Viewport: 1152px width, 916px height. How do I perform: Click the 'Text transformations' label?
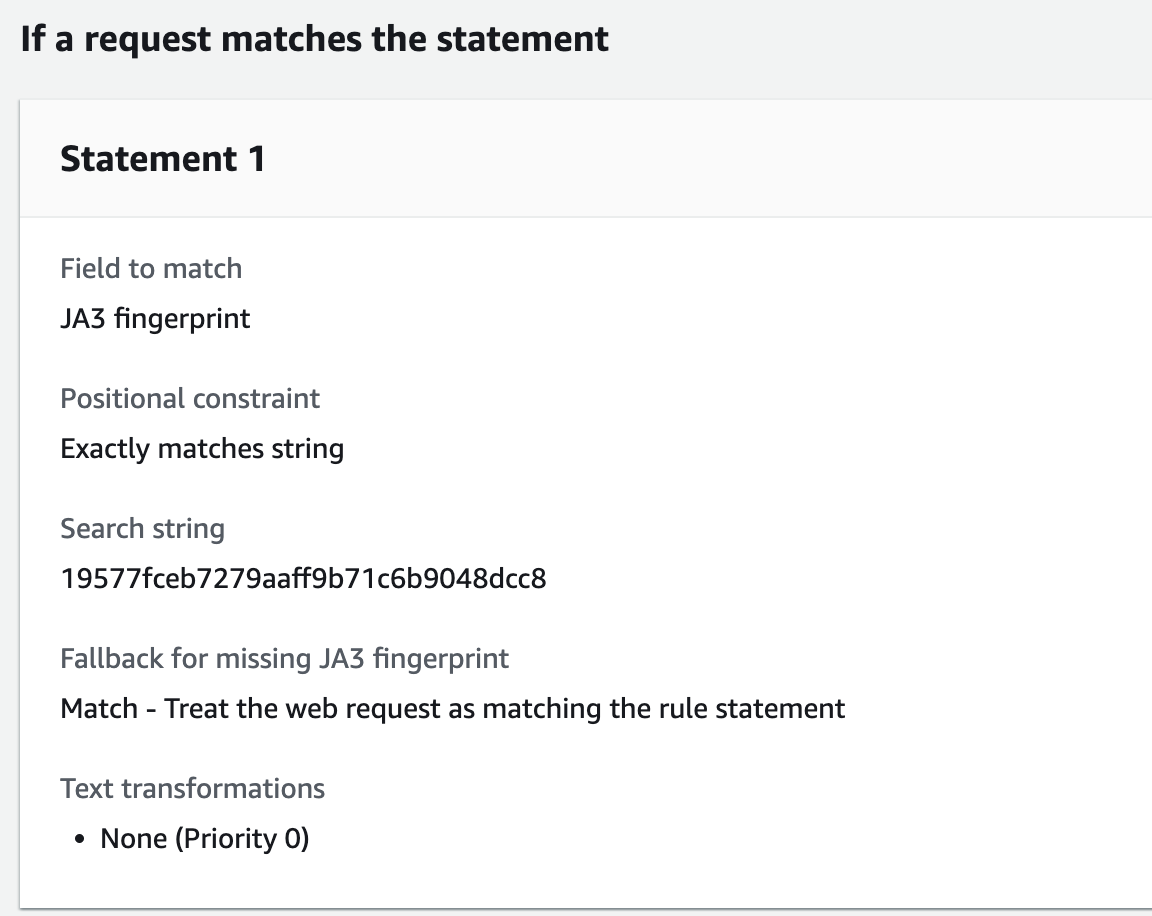(x=192, y=788)
